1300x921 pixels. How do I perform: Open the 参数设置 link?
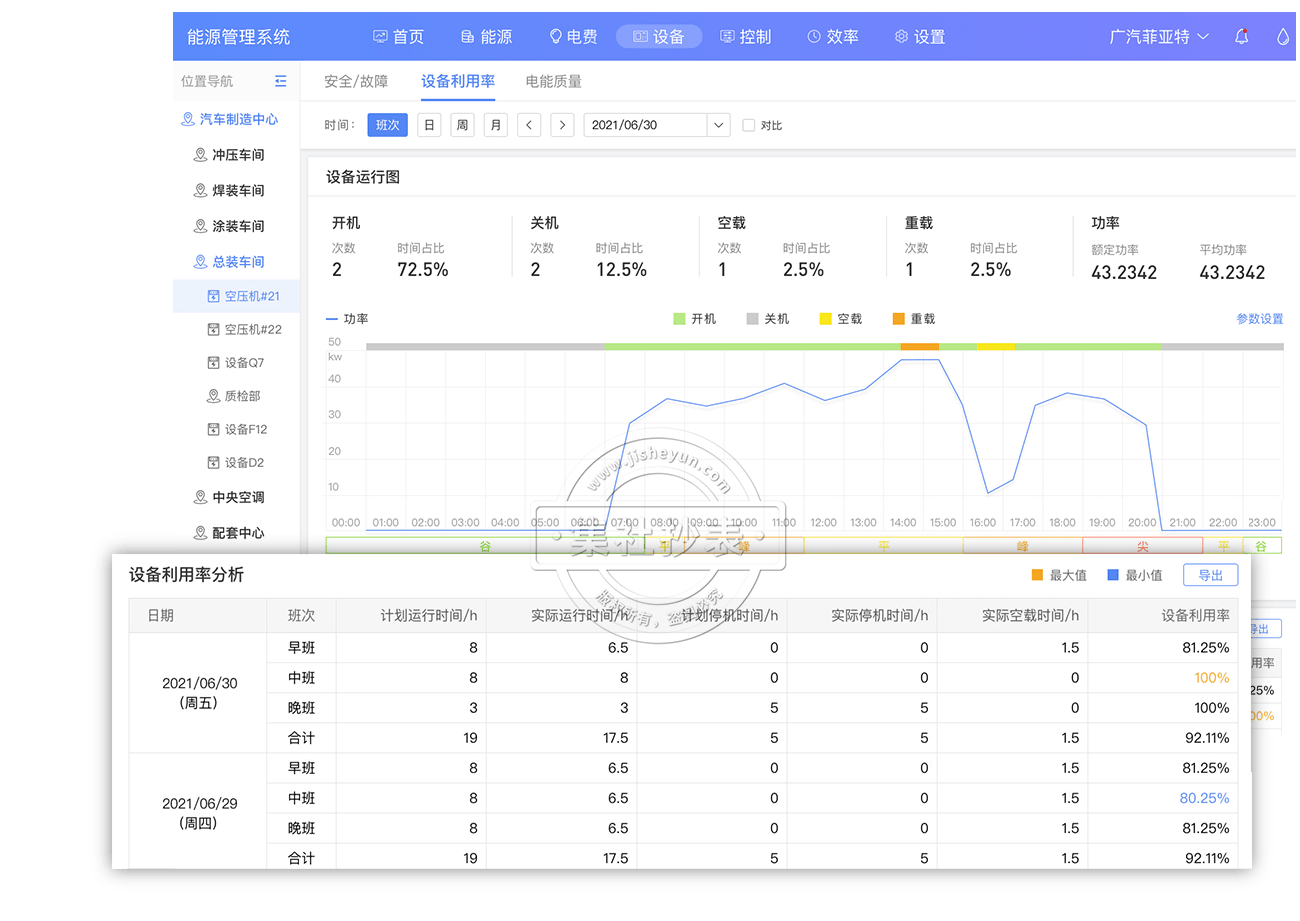click(1259, 319)
